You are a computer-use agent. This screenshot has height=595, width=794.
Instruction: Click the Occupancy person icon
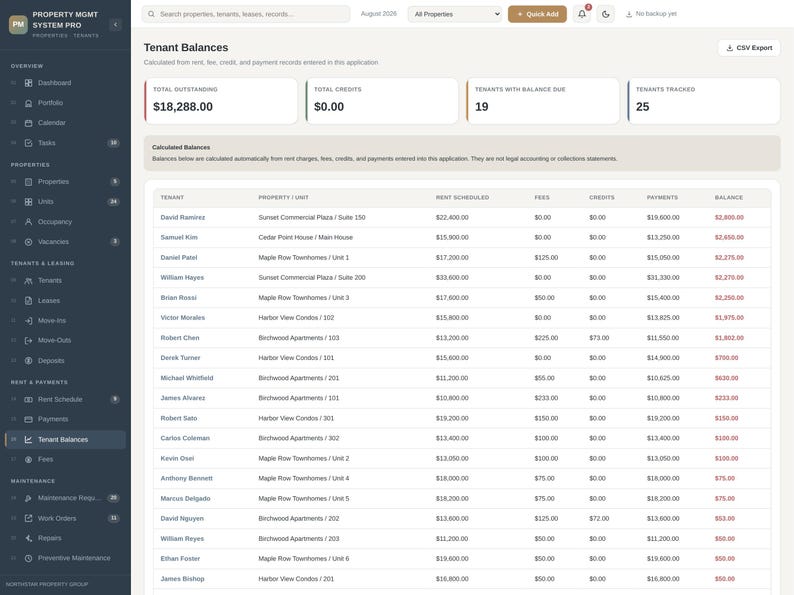[x=28, y=222]
